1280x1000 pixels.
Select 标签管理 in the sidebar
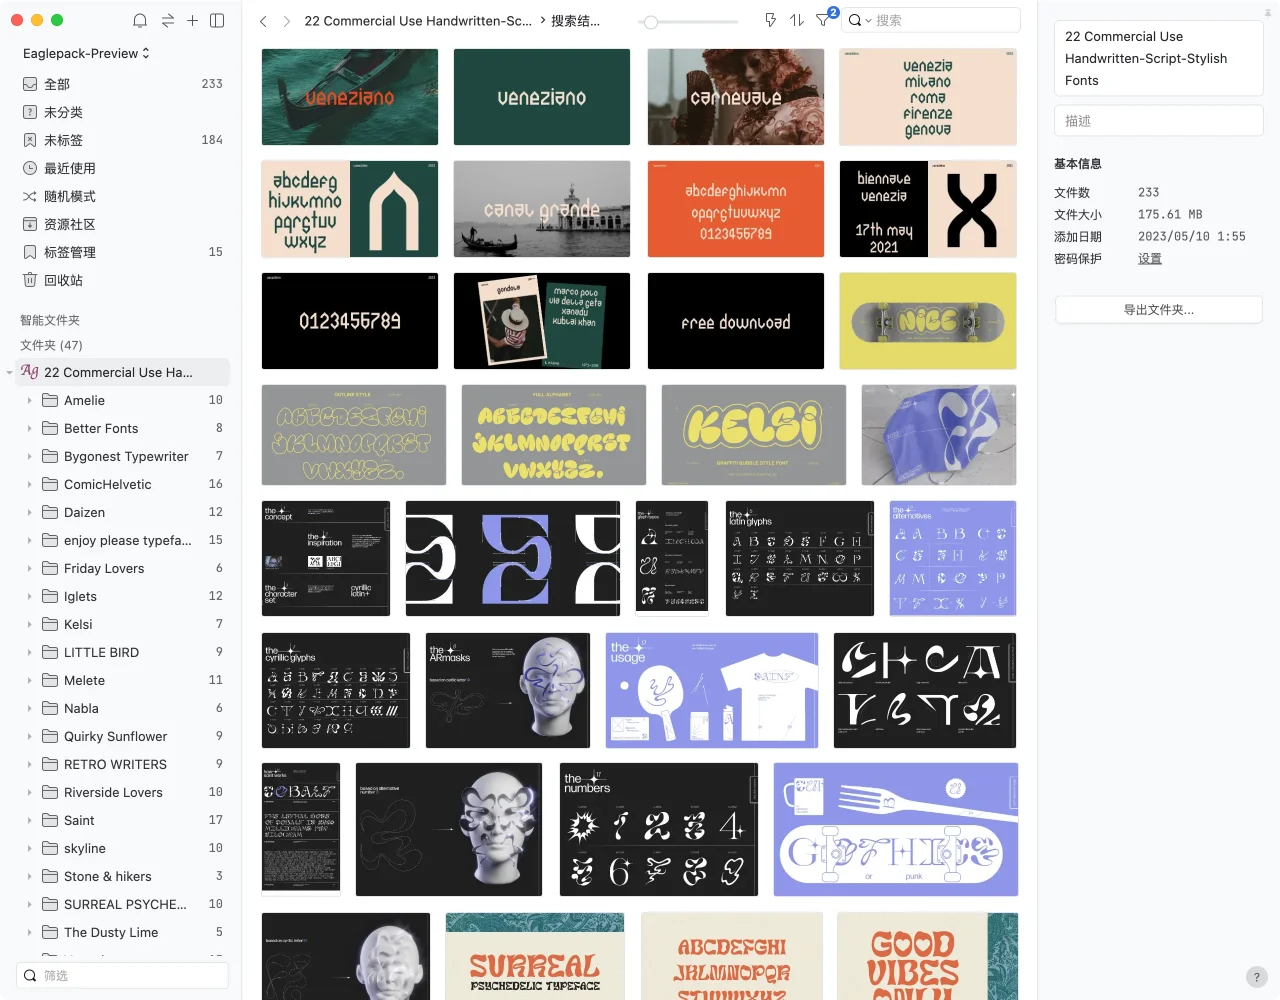(69, 252)
